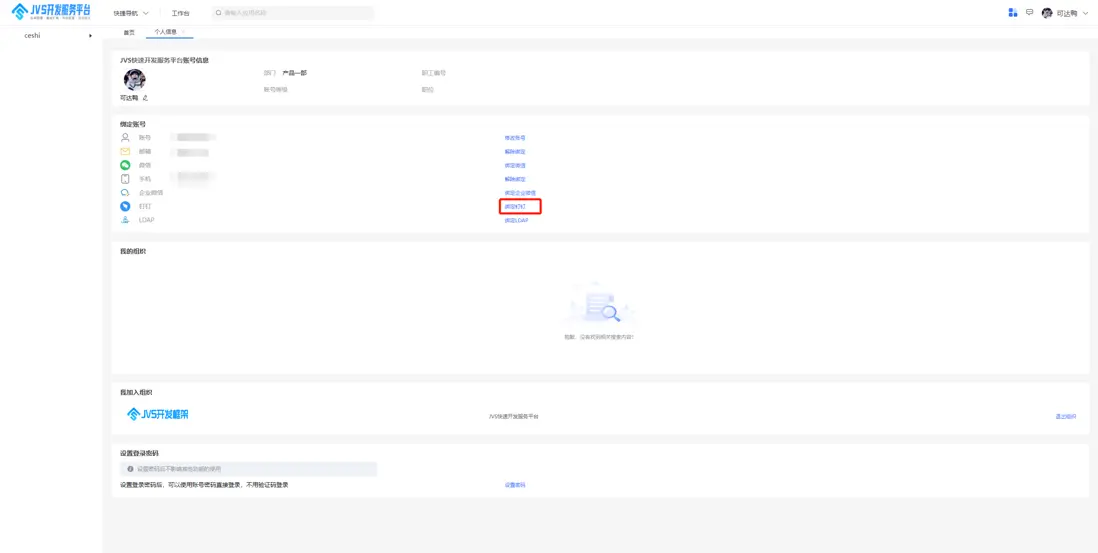Click the 可达鸭 name under the profile avatar
Viewport: 1098px width, 553px height.
point(129,98)
